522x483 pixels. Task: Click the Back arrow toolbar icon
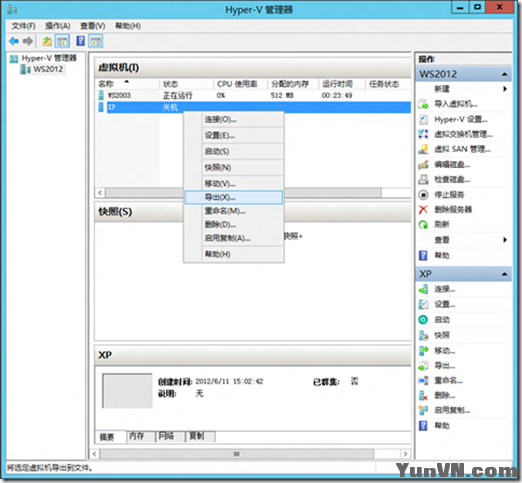coord(14,41)
